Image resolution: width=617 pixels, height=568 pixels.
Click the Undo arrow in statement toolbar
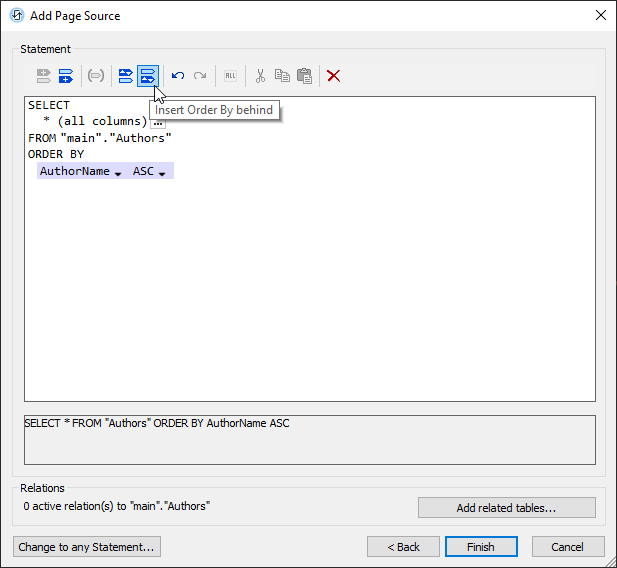[178, 76]
